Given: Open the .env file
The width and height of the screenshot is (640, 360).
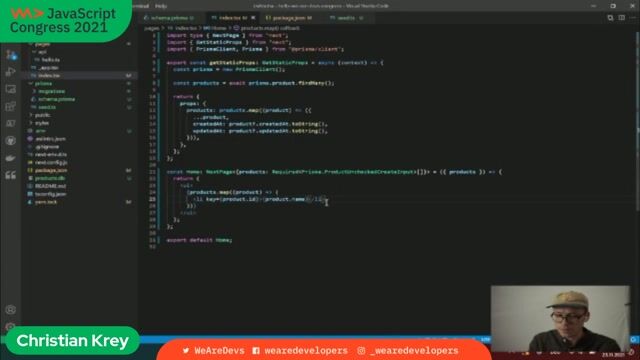Looking at the screenshot, I should click(40, 131).
